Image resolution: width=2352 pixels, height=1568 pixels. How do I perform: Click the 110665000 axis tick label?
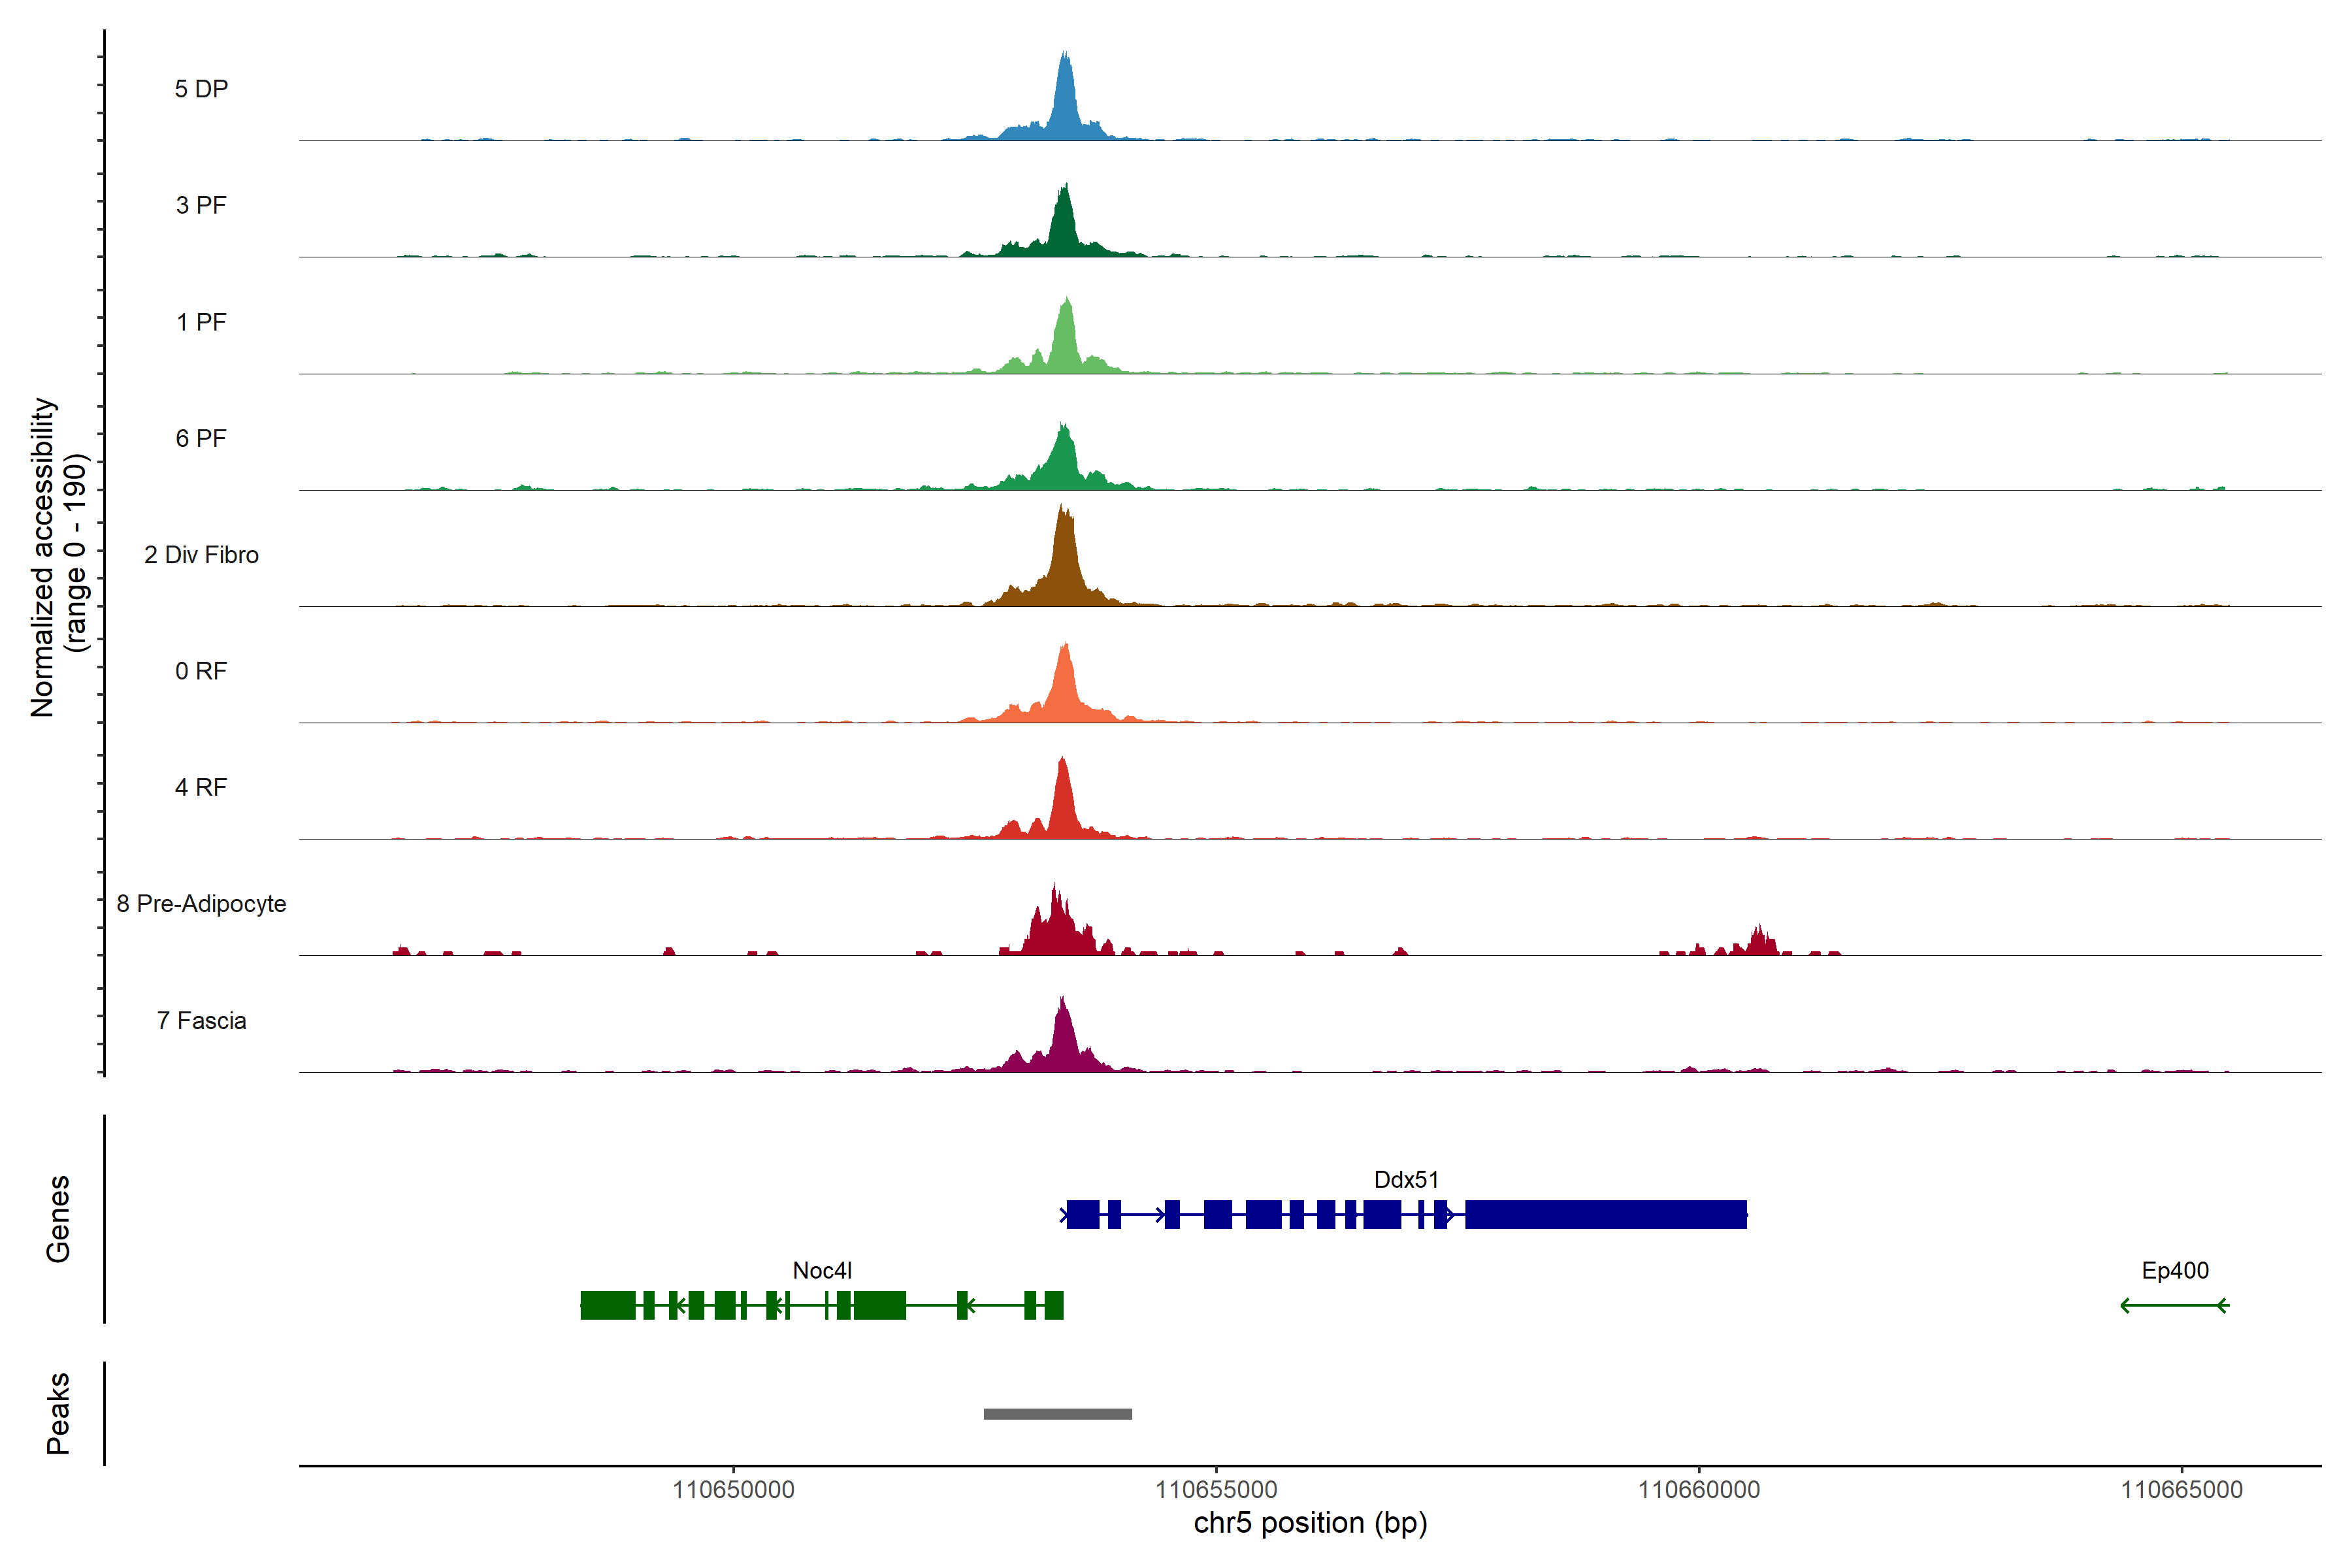click(x=2181, y=1489)
